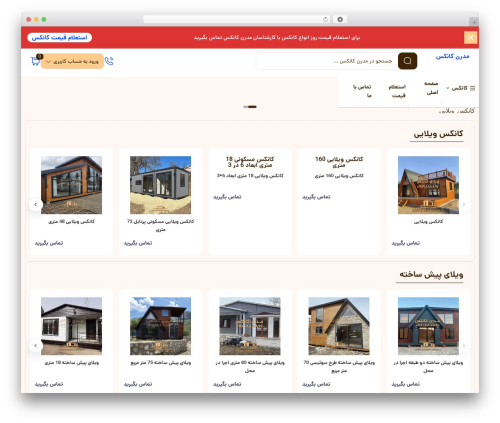Viewport: 500px width, 423px height.
Task: Open کانکس ویلایی مسکونی پرتابل 72 متری title
Action: point(160,225)
